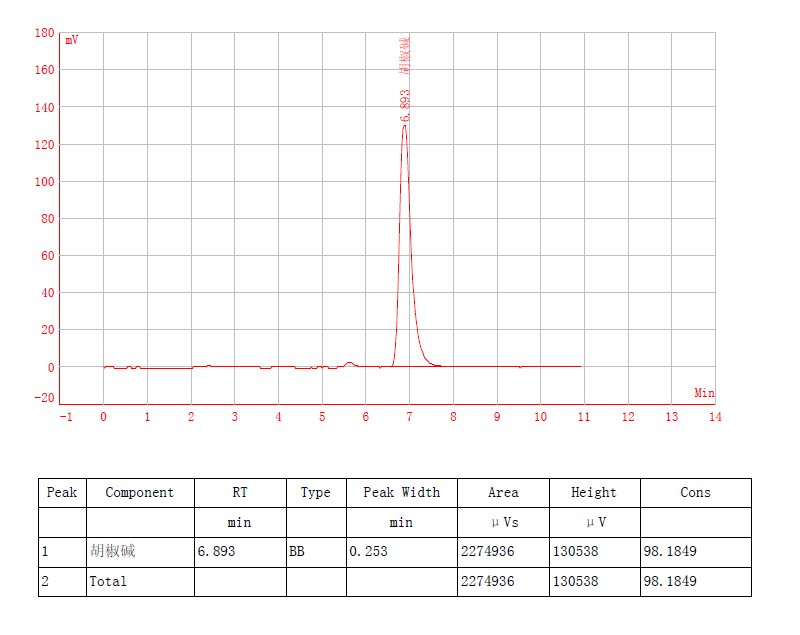Click the 180 tick label on the y-axis
Screen dimensions: 800x635
click(x=44, y=33)
